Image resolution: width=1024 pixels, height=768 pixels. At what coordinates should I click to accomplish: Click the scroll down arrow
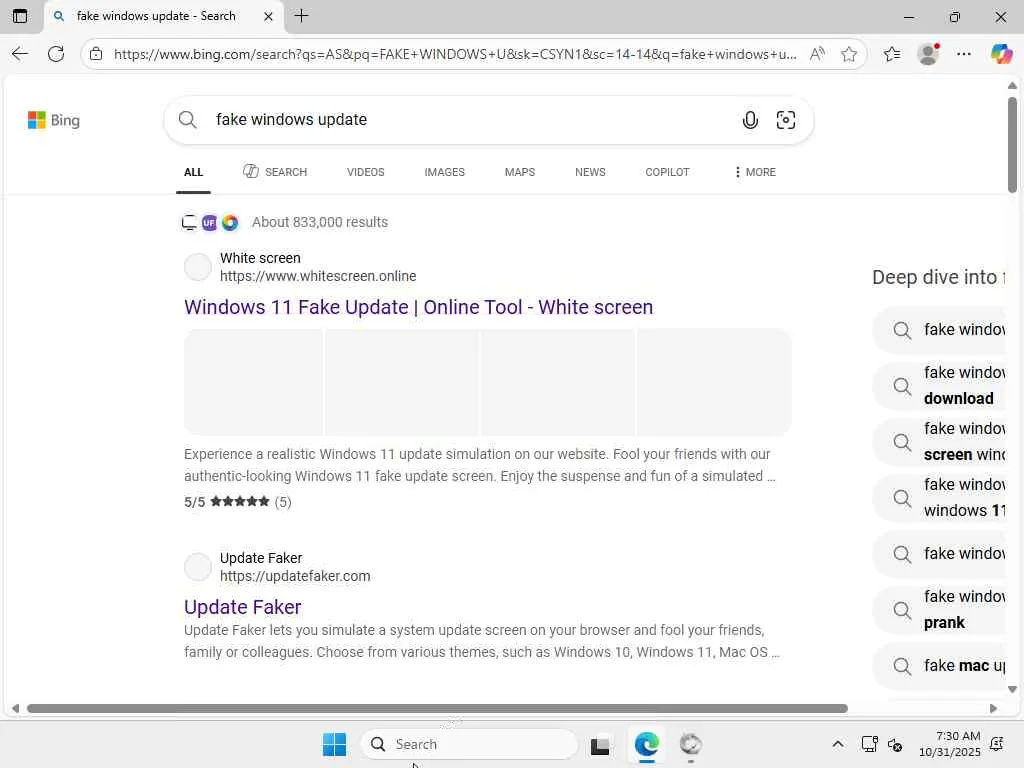point(1012,689)
